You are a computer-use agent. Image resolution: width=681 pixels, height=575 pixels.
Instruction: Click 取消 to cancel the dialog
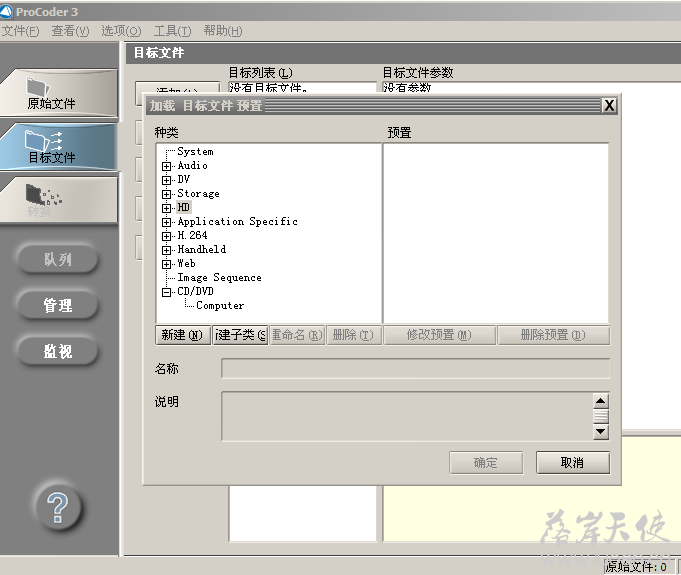[x=572, y=463]
